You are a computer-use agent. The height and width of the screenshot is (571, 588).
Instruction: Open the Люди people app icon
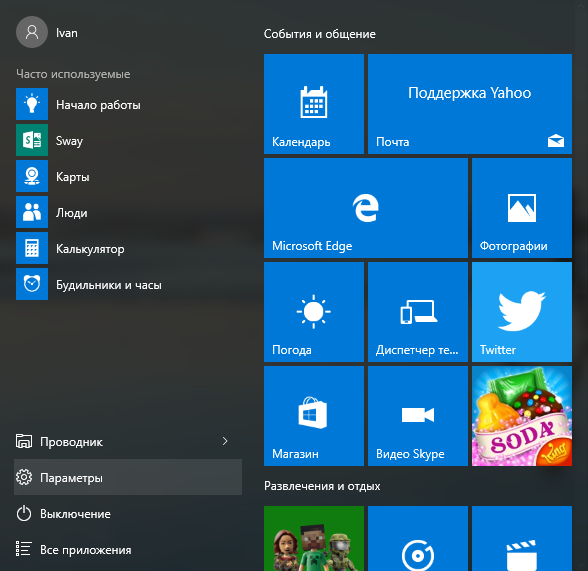pos(32,212)
